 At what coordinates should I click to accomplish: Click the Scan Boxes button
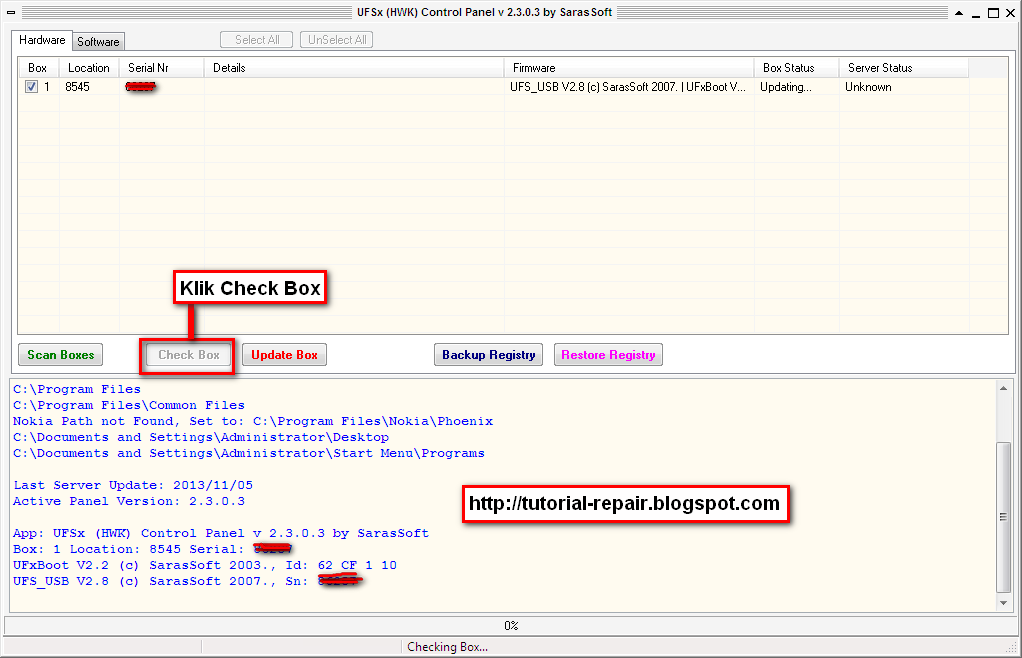coord(61,355)
